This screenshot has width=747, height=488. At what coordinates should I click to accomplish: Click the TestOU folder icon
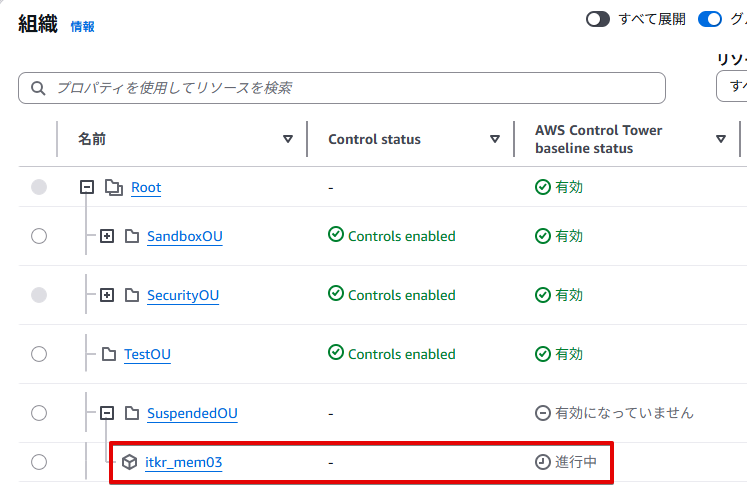[109, 354]
